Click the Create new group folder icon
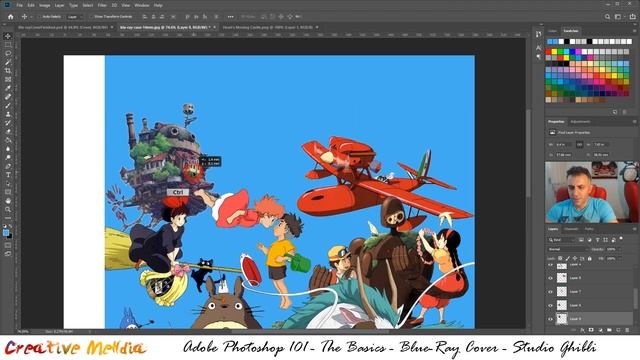 pos(609,330)
